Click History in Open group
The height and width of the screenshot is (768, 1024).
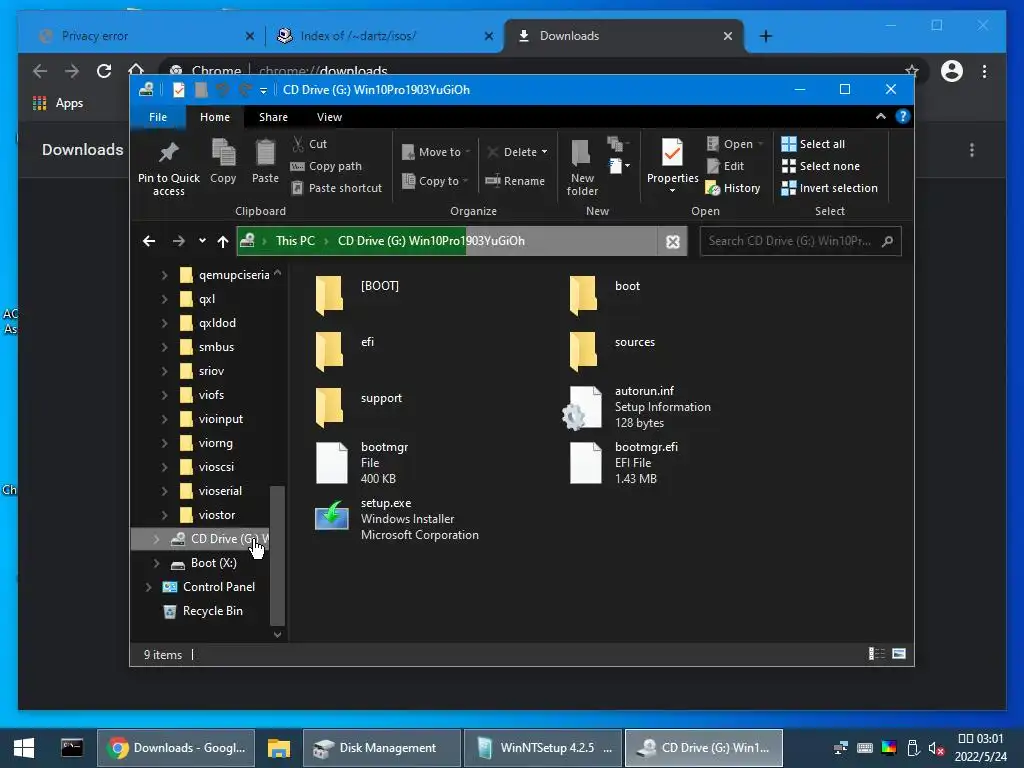click(733, 188)
